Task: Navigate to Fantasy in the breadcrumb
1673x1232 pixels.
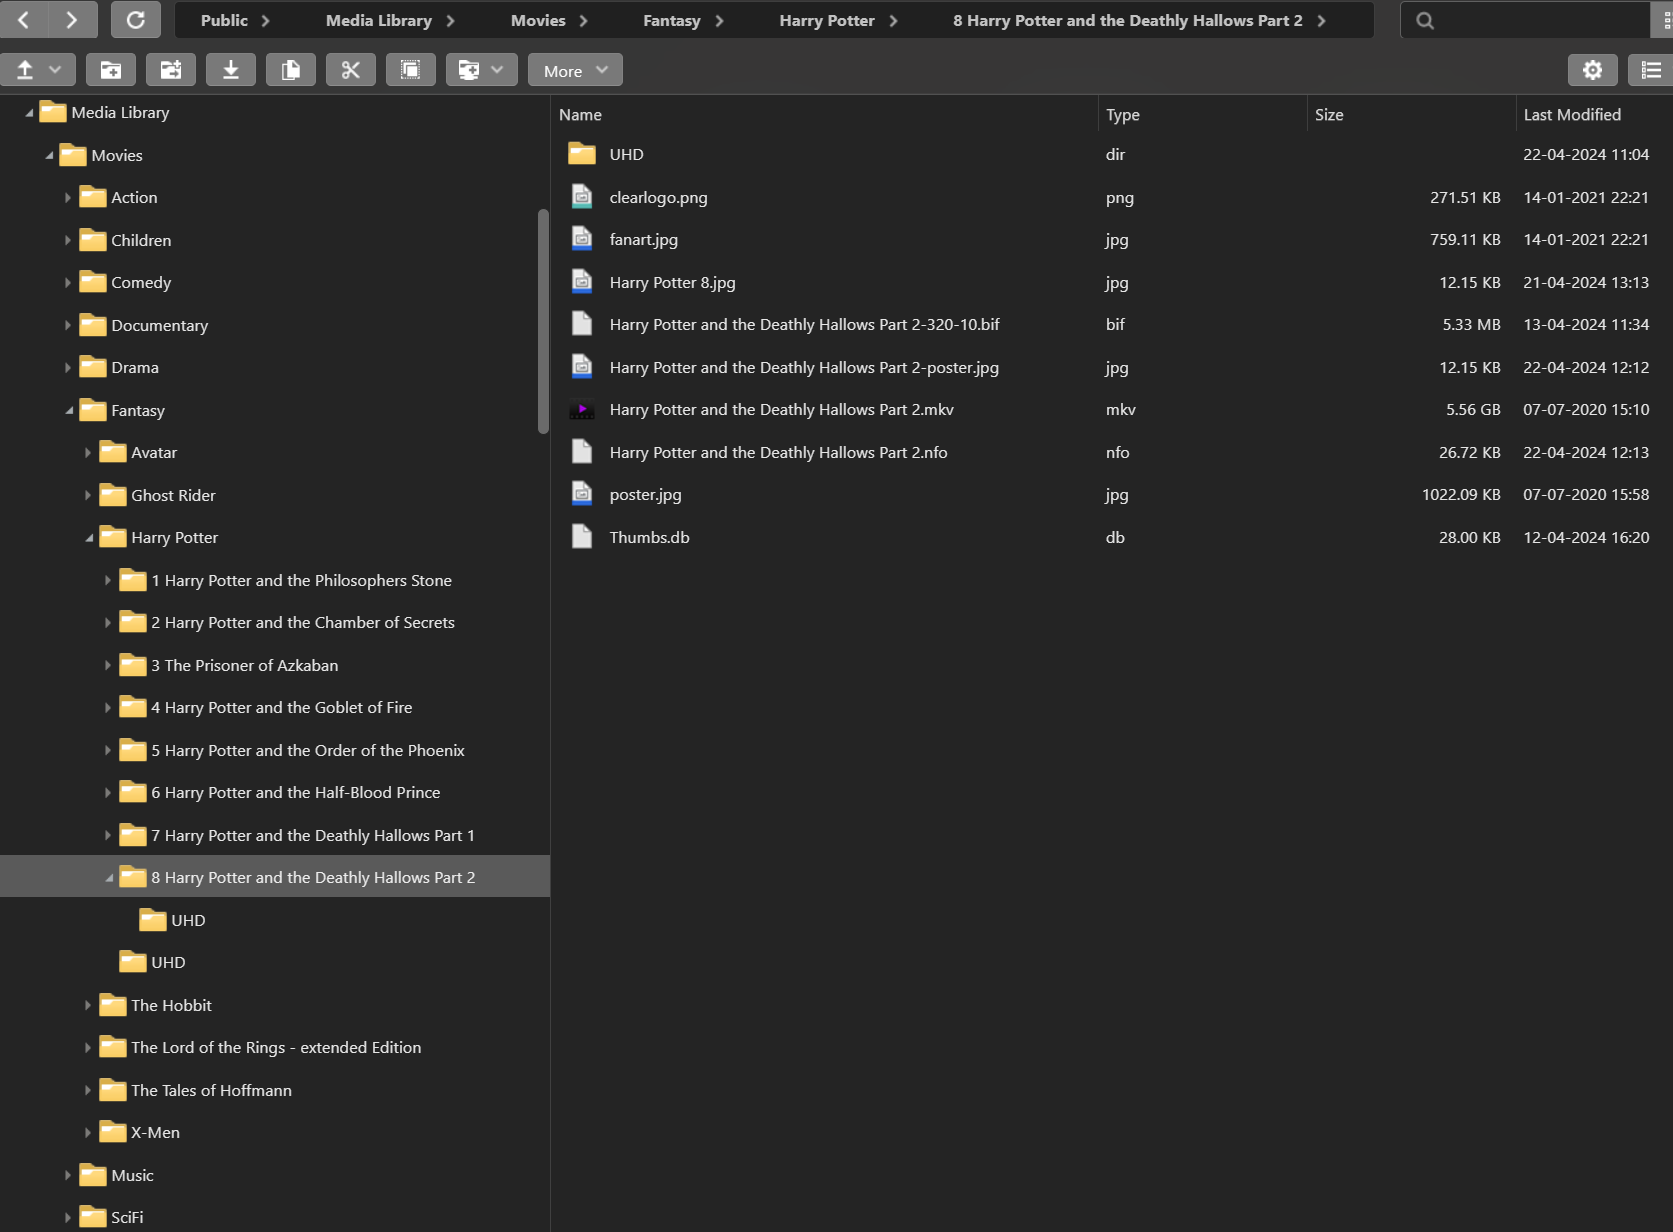Action: pyautogui.click(x=672, y=20)
